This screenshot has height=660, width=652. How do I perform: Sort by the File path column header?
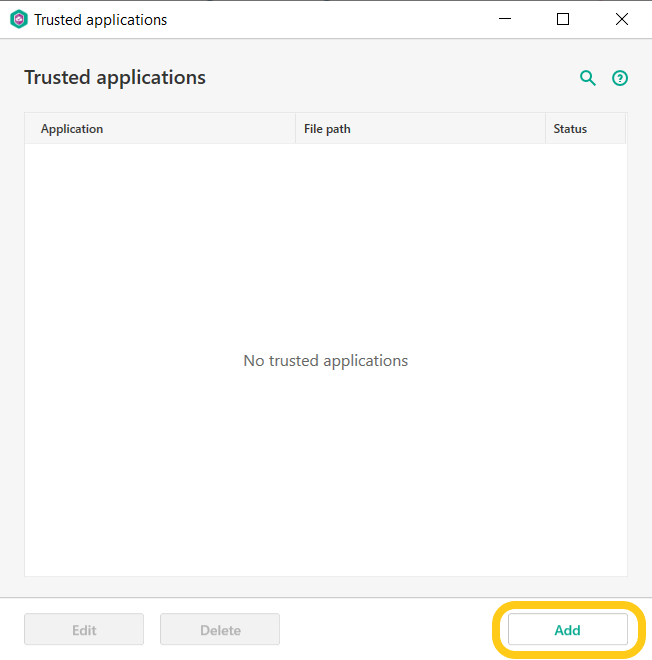coord(420,128)
